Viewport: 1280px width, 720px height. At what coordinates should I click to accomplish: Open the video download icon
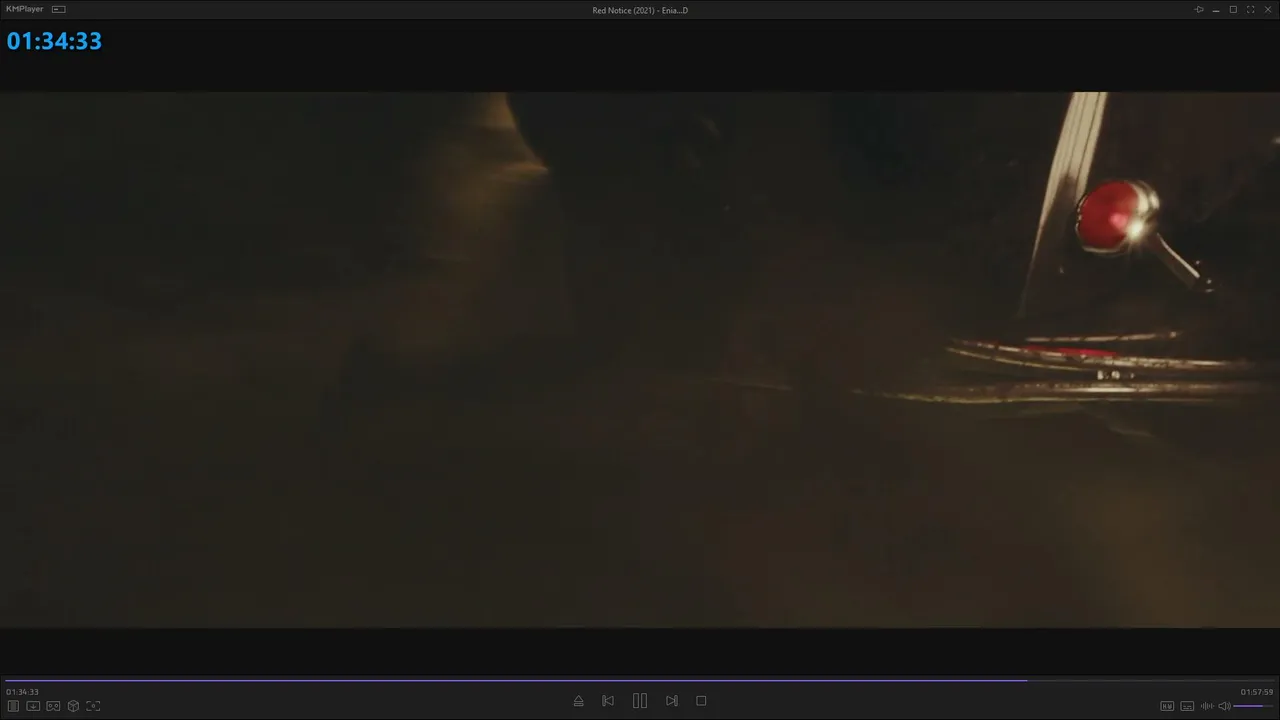[33, 706]
